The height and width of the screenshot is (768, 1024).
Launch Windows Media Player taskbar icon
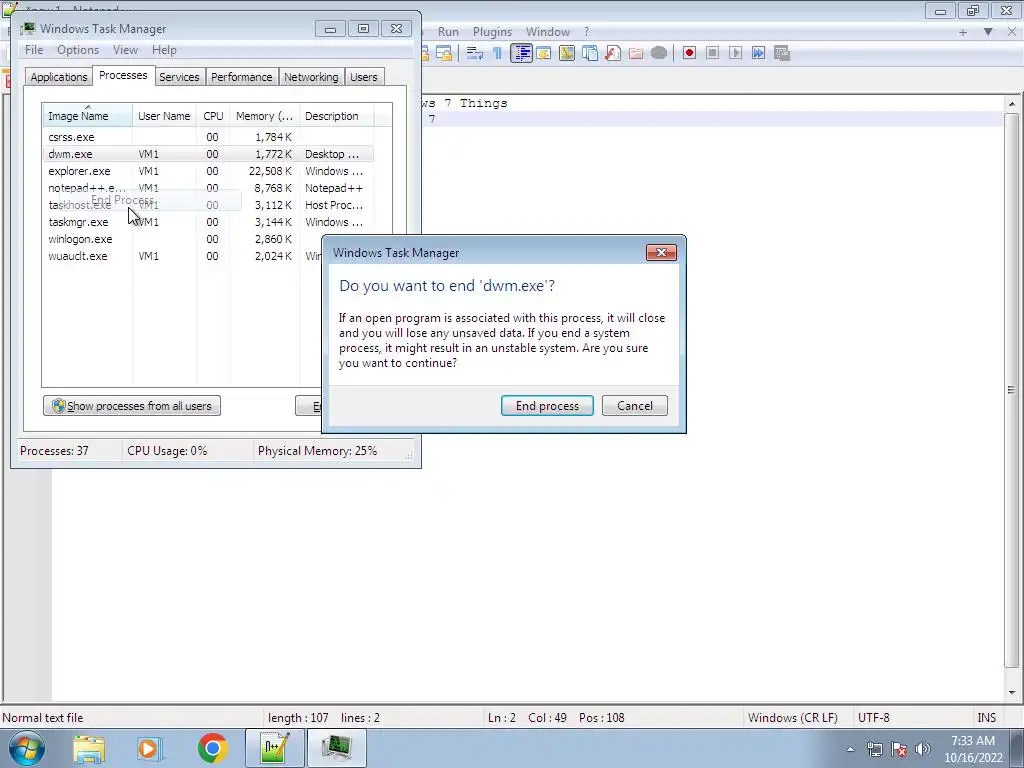tap(149, 748)
